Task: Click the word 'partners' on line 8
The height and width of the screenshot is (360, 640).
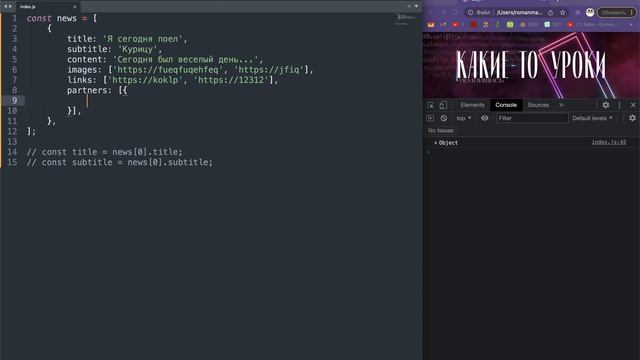Action: 87,90
